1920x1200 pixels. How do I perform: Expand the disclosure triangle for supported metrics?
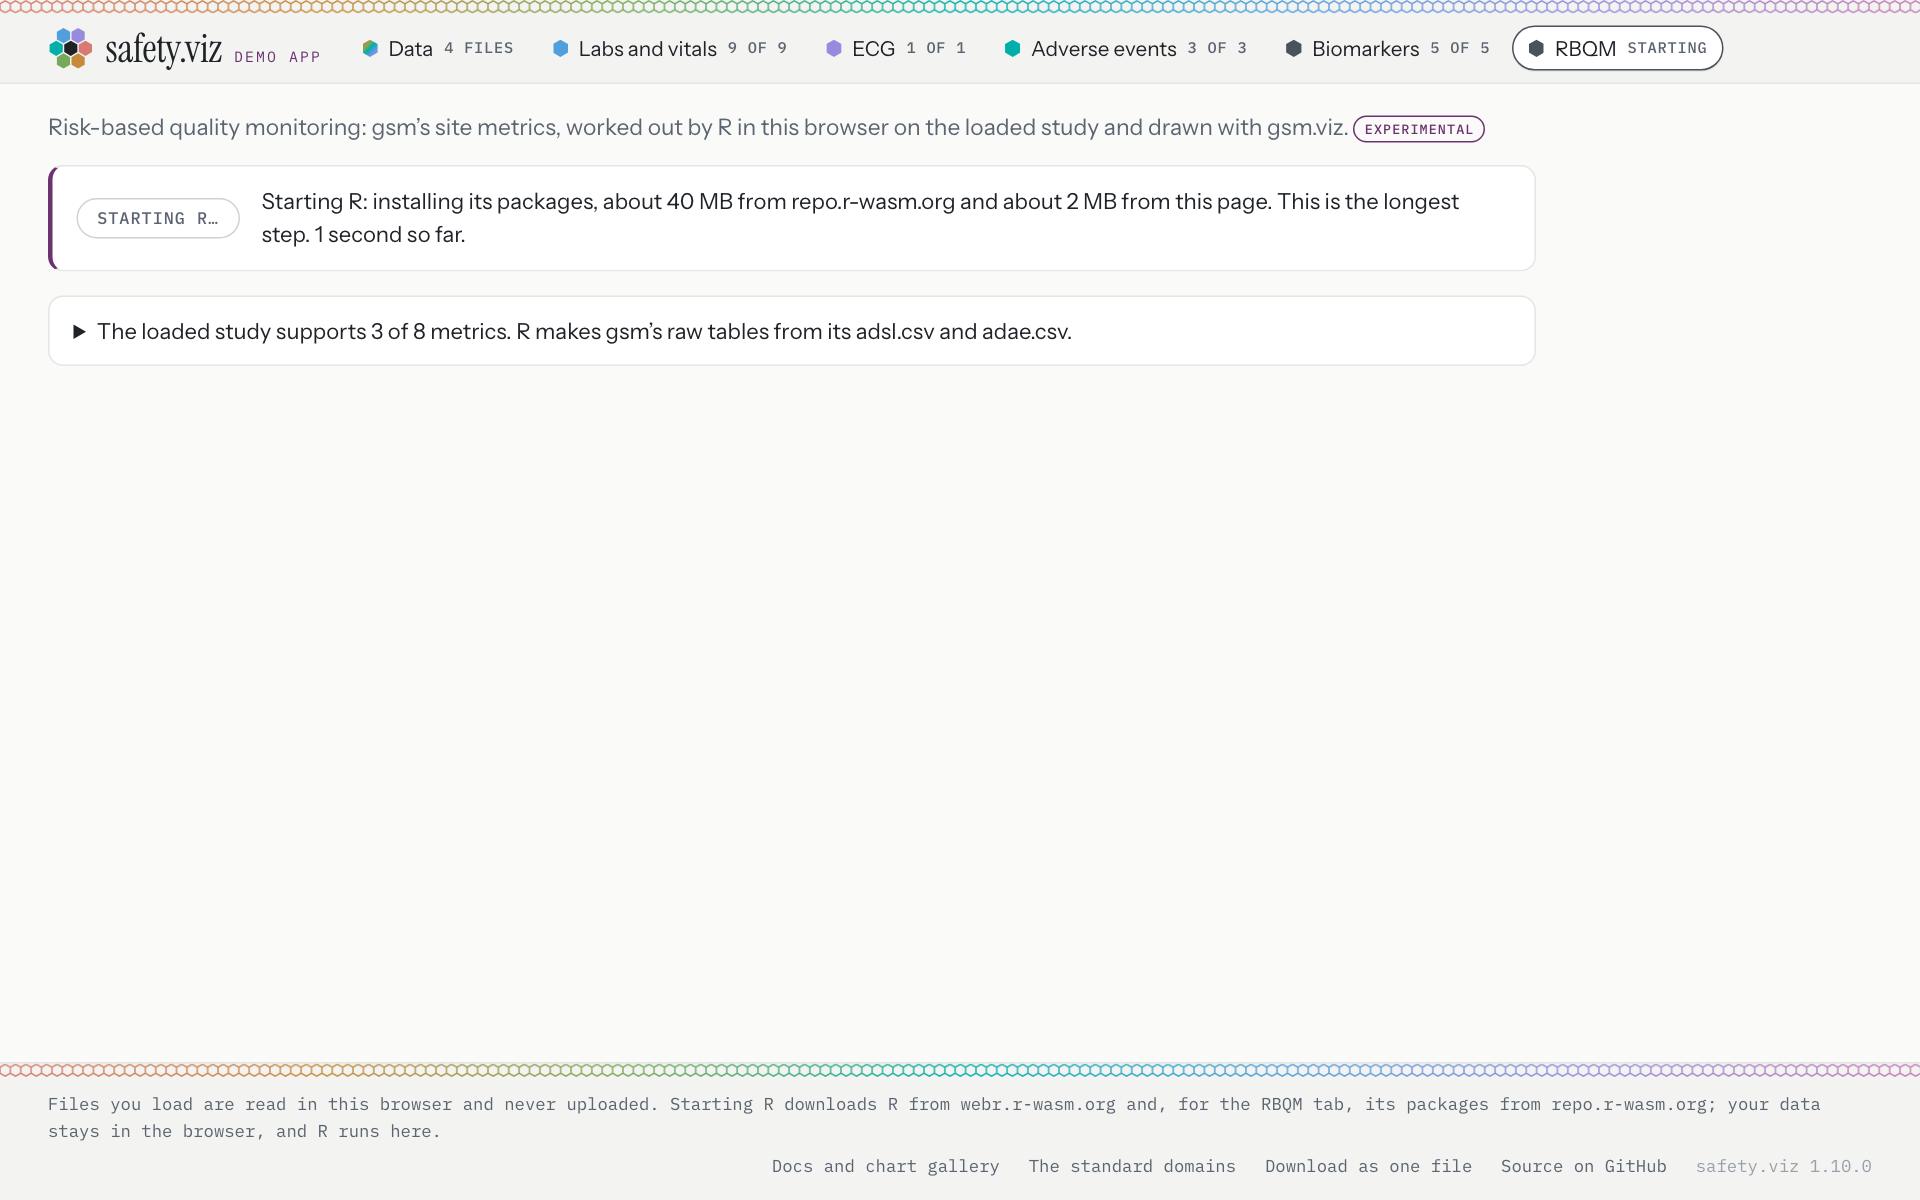point(79,332)
